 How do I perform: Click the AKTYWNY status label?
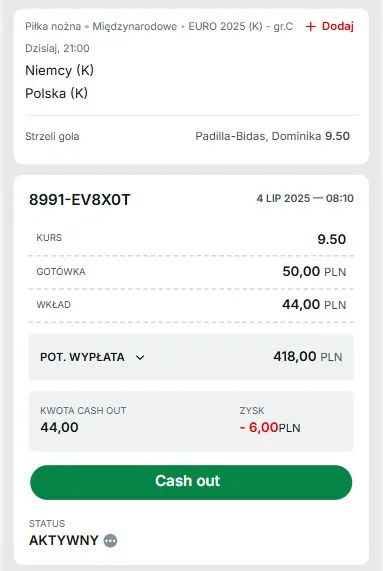coord(64,540)
